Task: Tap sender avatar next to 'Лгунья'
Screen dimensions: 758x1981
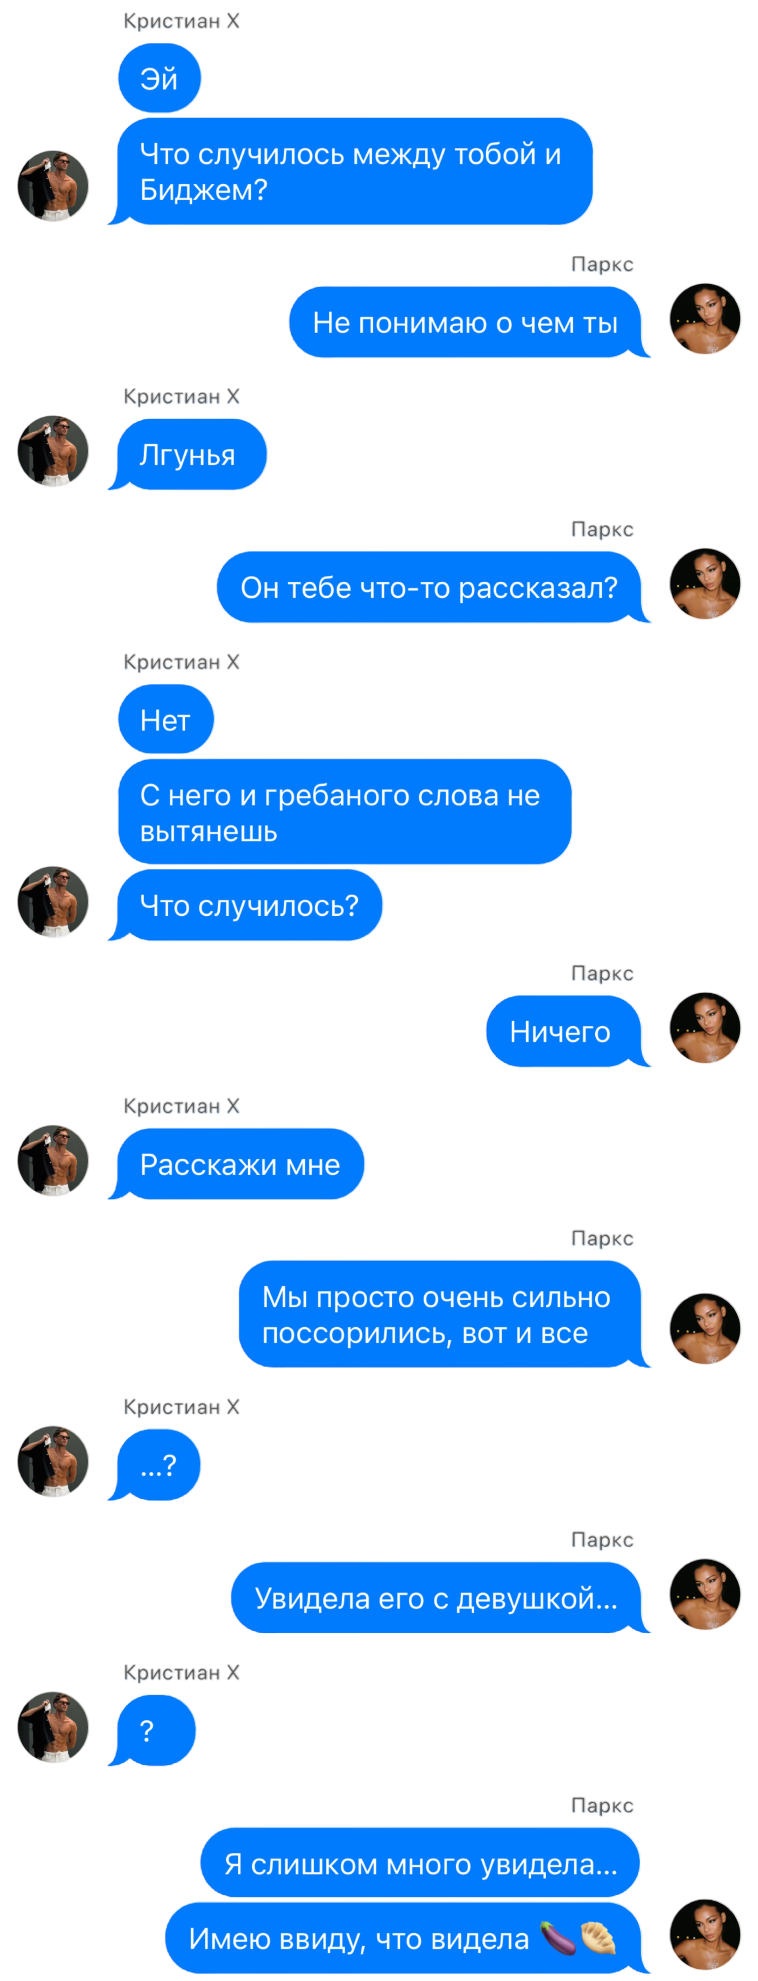Action: [x=53, y=451]
